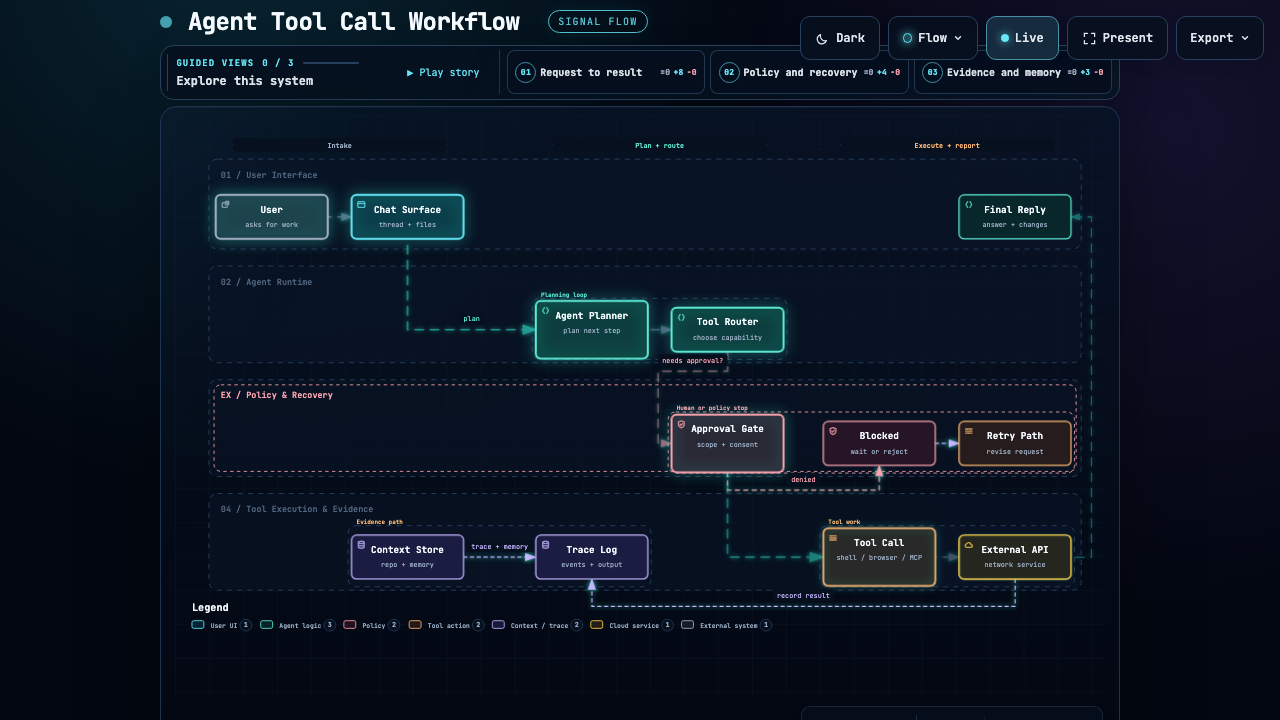1280x720 pixels.
Task: Click the SIGNAL FLOW badge
Action: coord(598,21)
